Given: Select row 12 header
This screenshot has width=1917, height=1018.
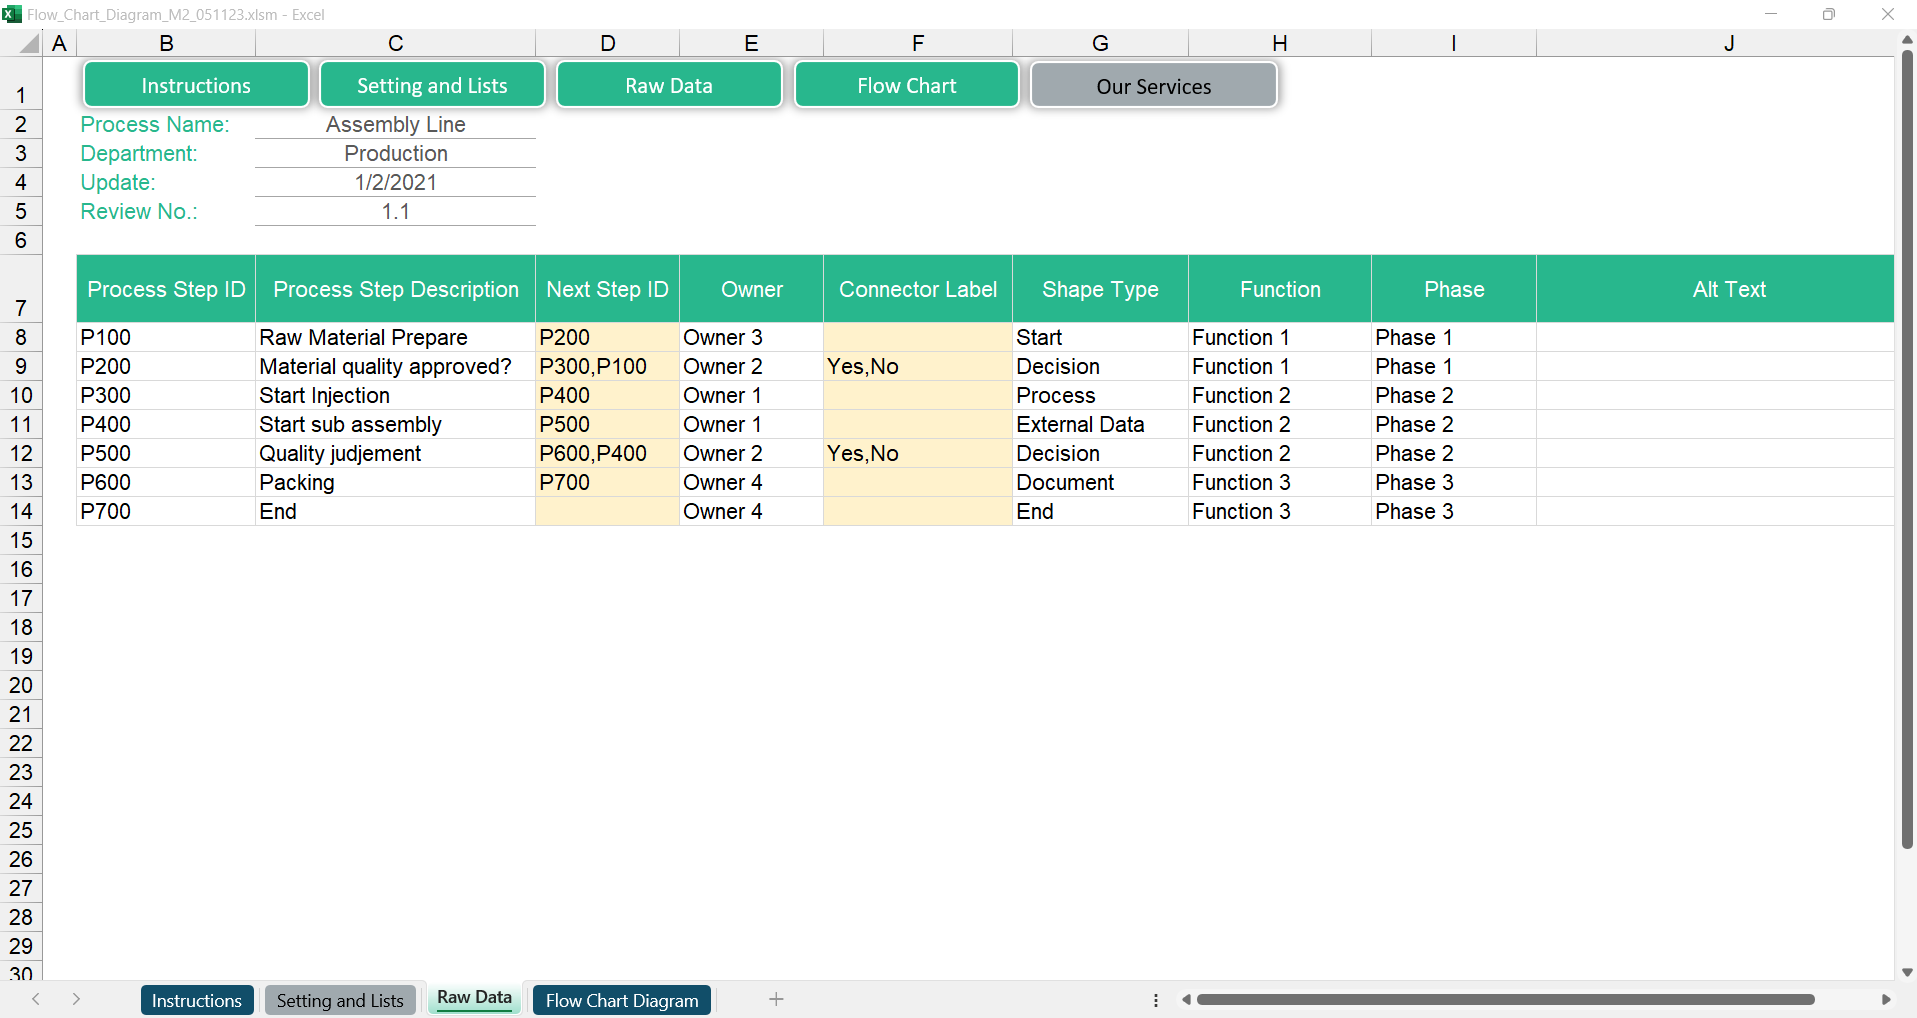Looking at the screenshot, I should tap(21, 454).
